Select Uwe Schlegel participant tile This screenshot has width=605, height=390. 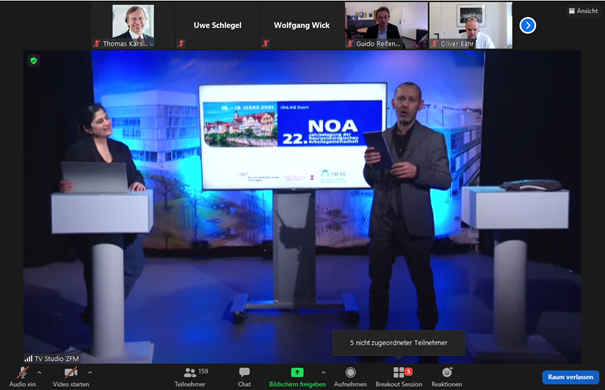[x=217, y=25]
